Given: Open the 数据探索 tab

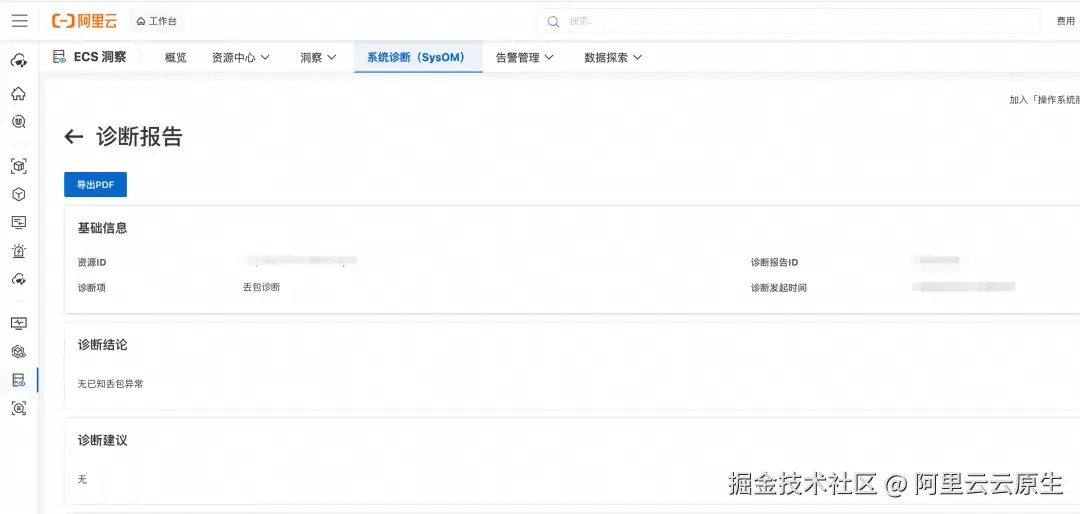Looking at the screenshot, I should (606, 58).
